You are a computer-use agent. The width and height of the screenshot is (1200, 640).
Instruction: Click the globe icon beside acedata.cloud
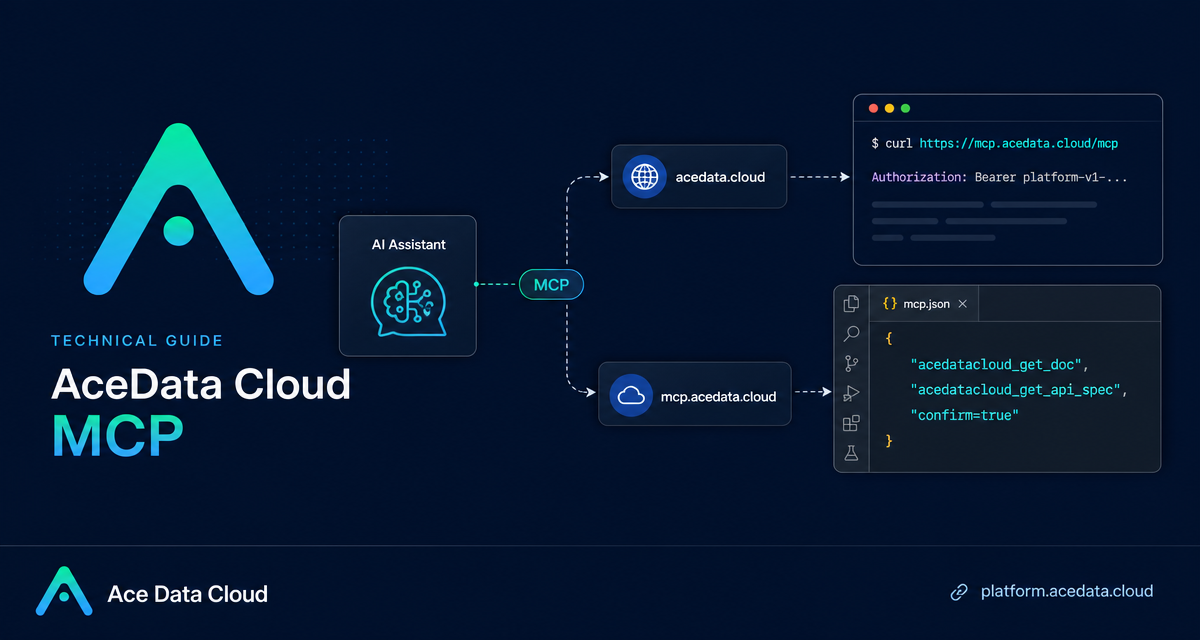(x=644, y=177)
